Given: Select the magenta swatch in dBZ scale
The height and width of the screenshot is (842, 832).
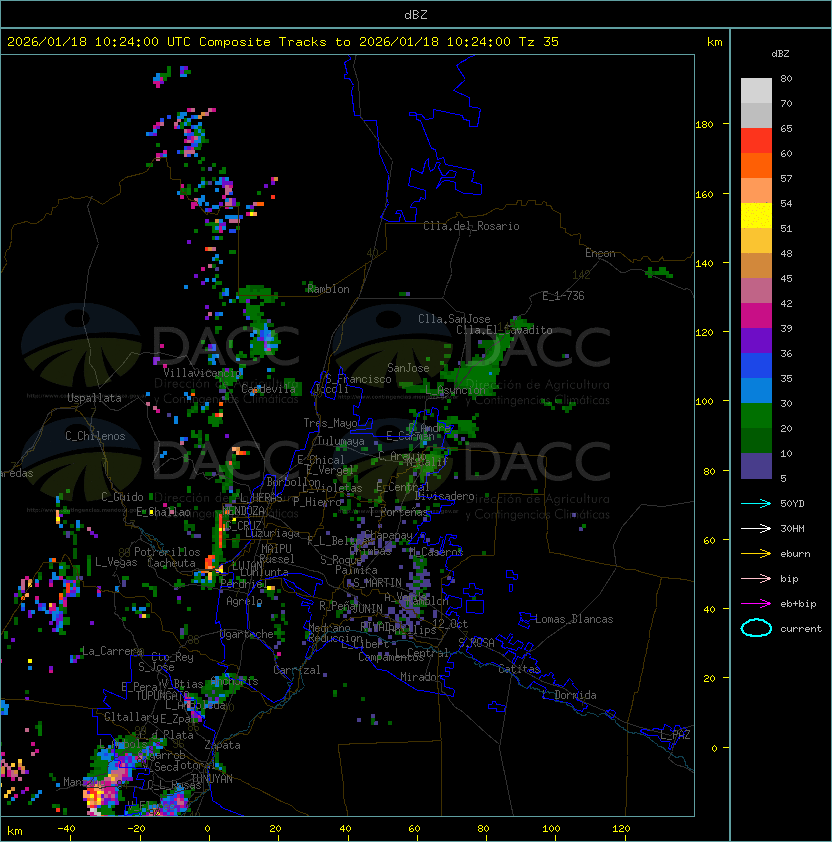Looking at the screenshot, I should point(756,316).
